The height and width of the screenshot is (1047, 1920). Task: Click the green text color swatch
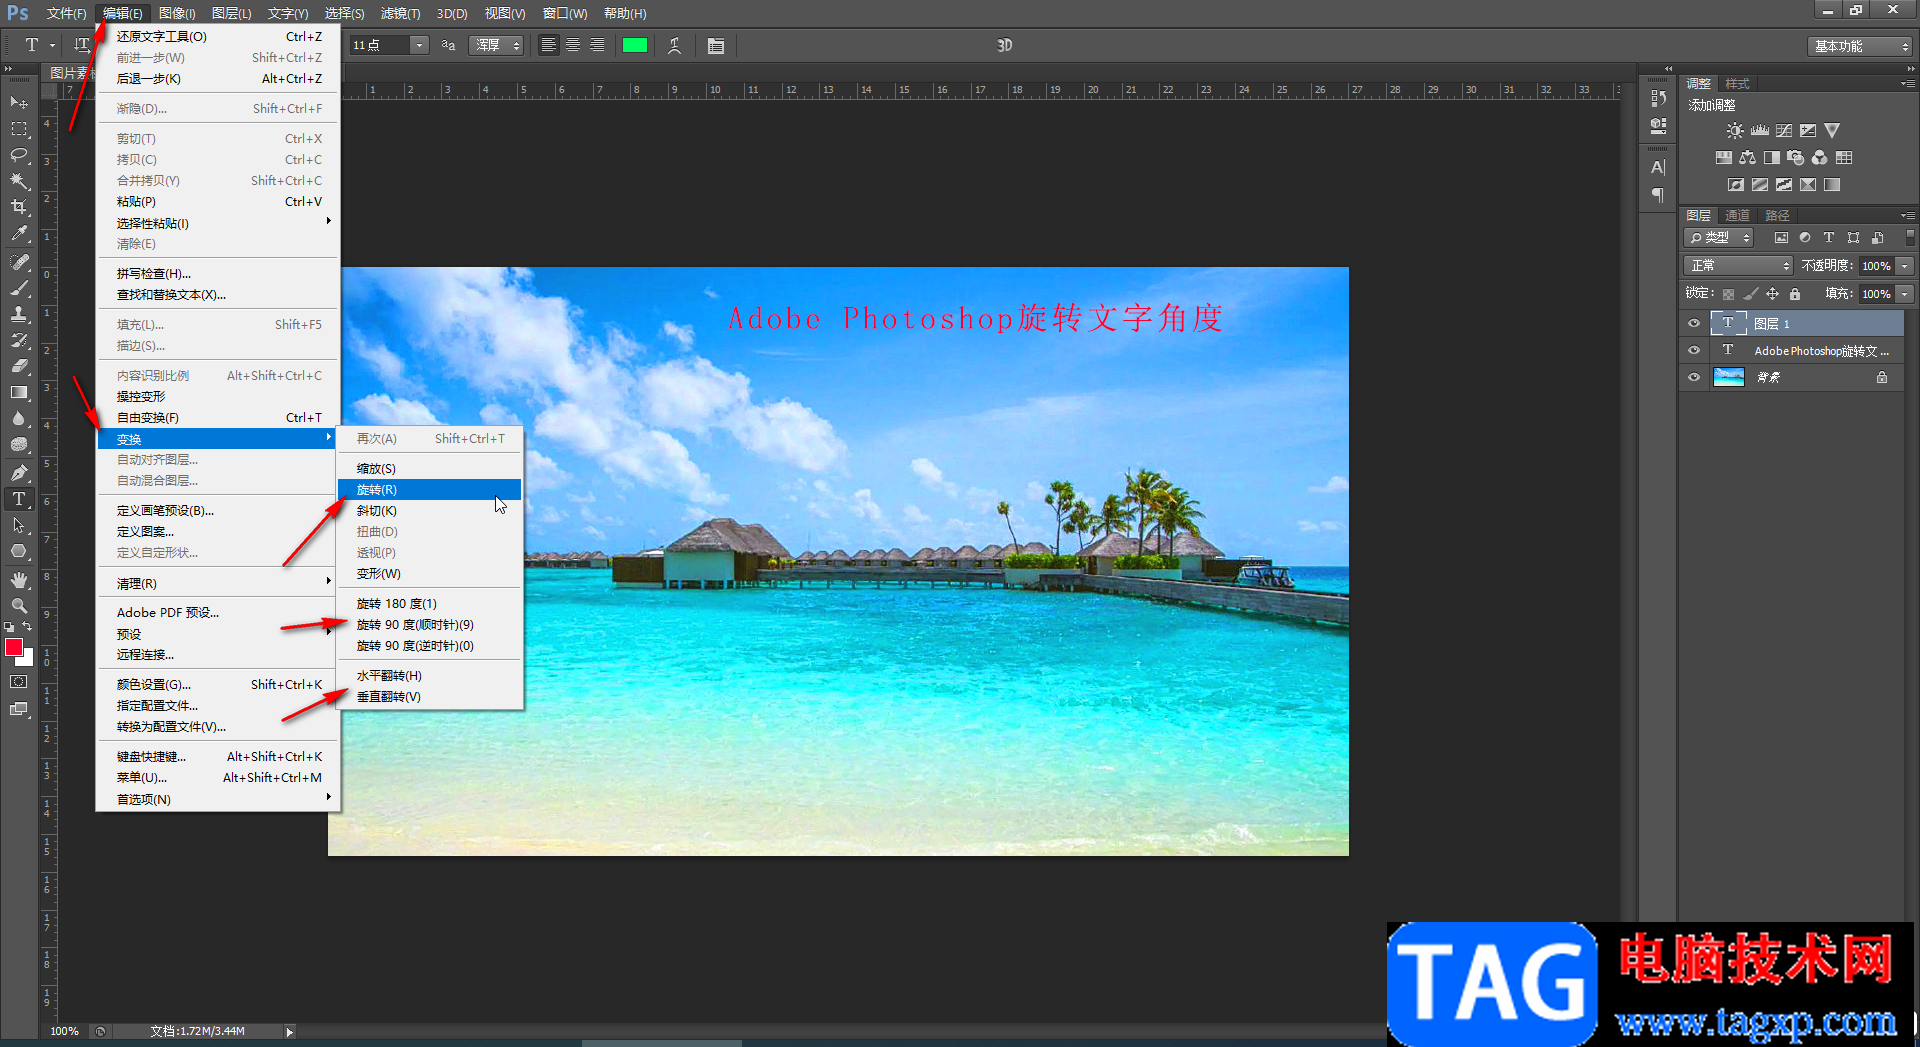point(635,45)
